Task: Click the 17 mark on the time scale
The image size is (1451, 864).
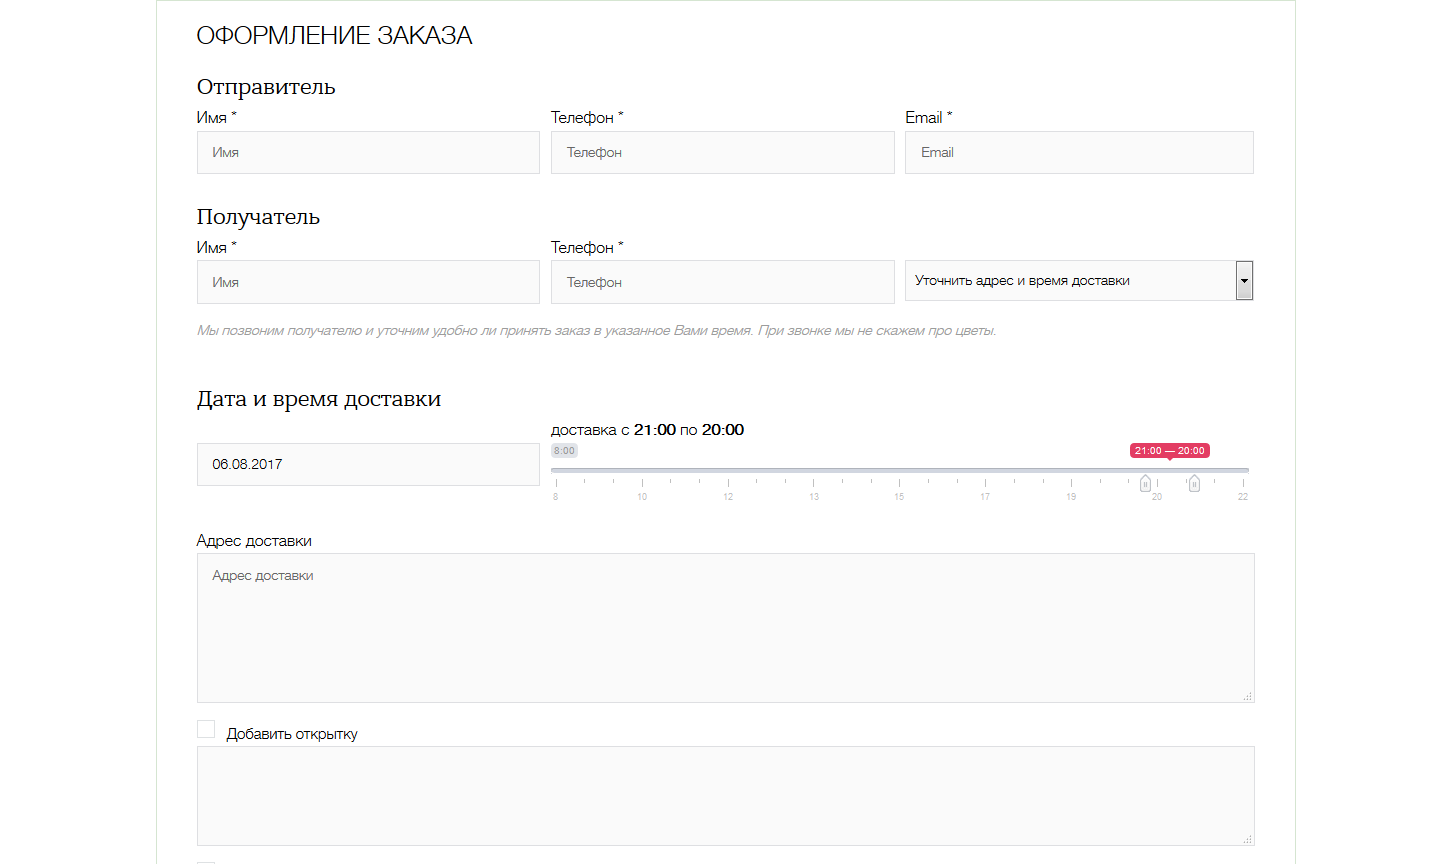Action: 985,496
